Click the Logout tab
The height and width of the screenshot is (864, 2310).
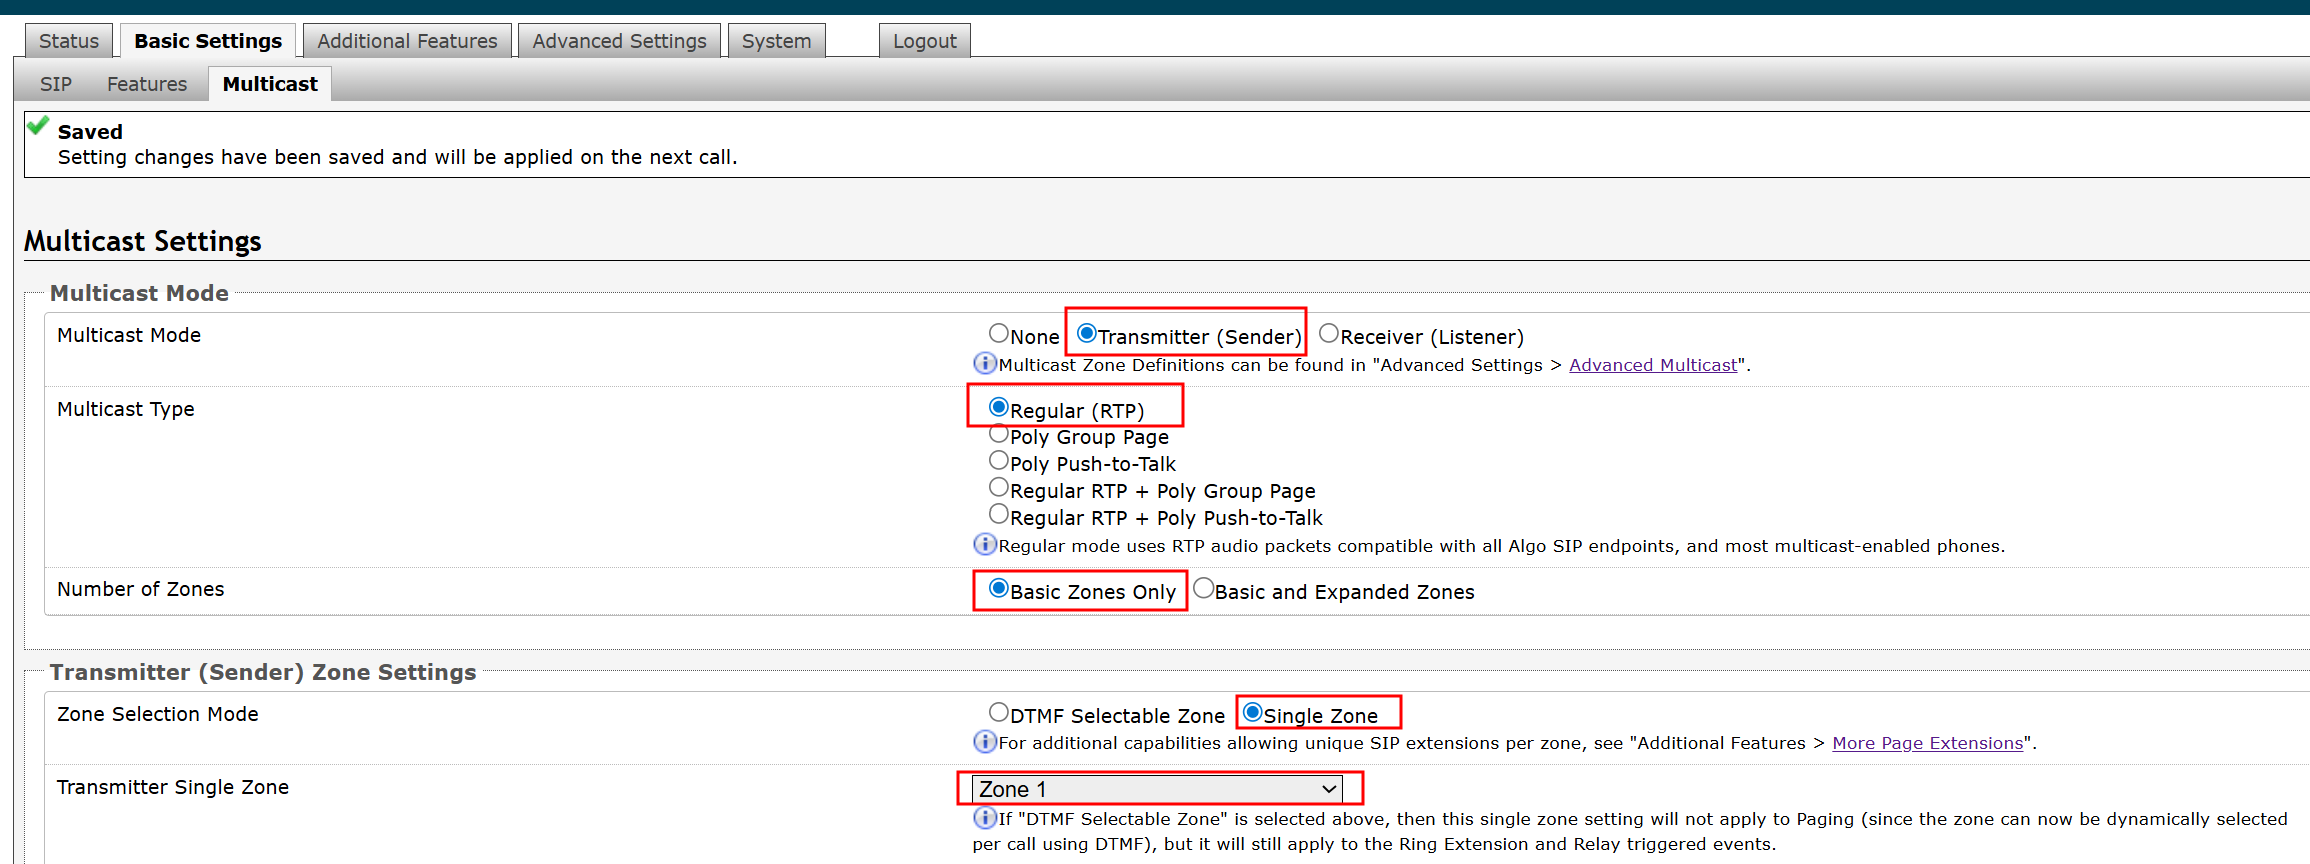pyautogui.click(x=925, y=41)
